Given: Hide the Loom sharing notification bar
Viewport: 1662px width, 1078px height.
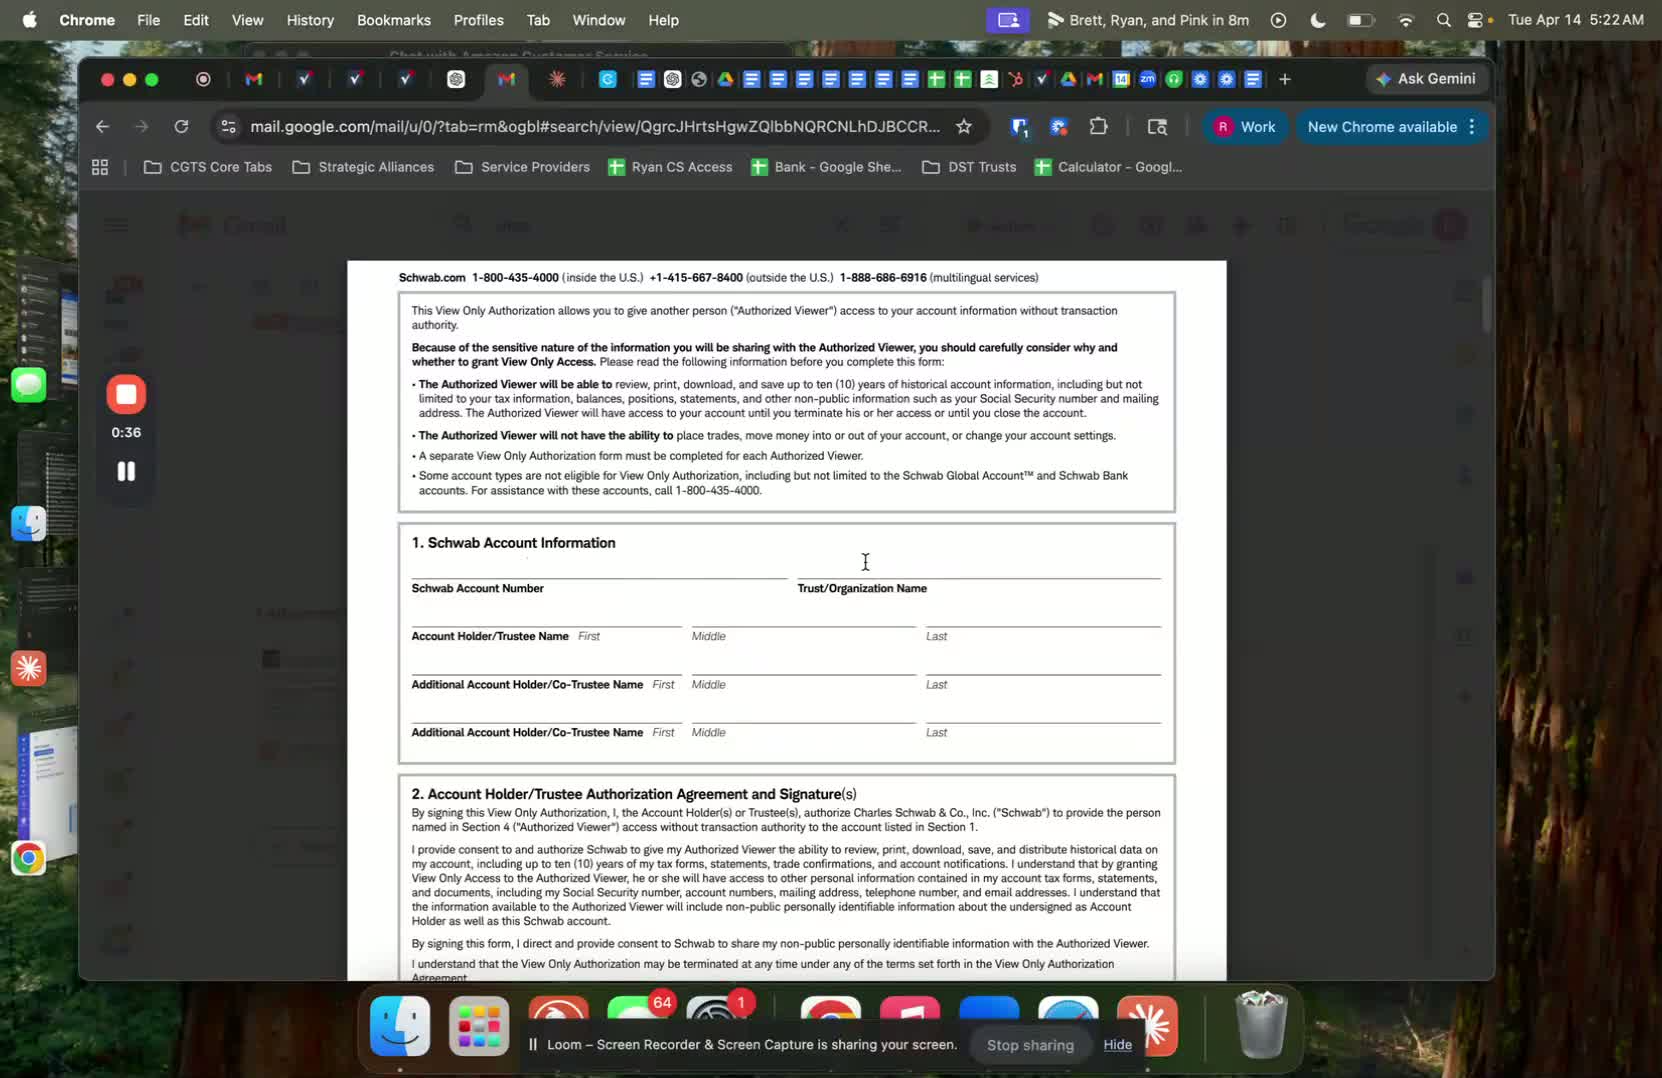Looking at the screenshot, I should pos(1117,1045).
